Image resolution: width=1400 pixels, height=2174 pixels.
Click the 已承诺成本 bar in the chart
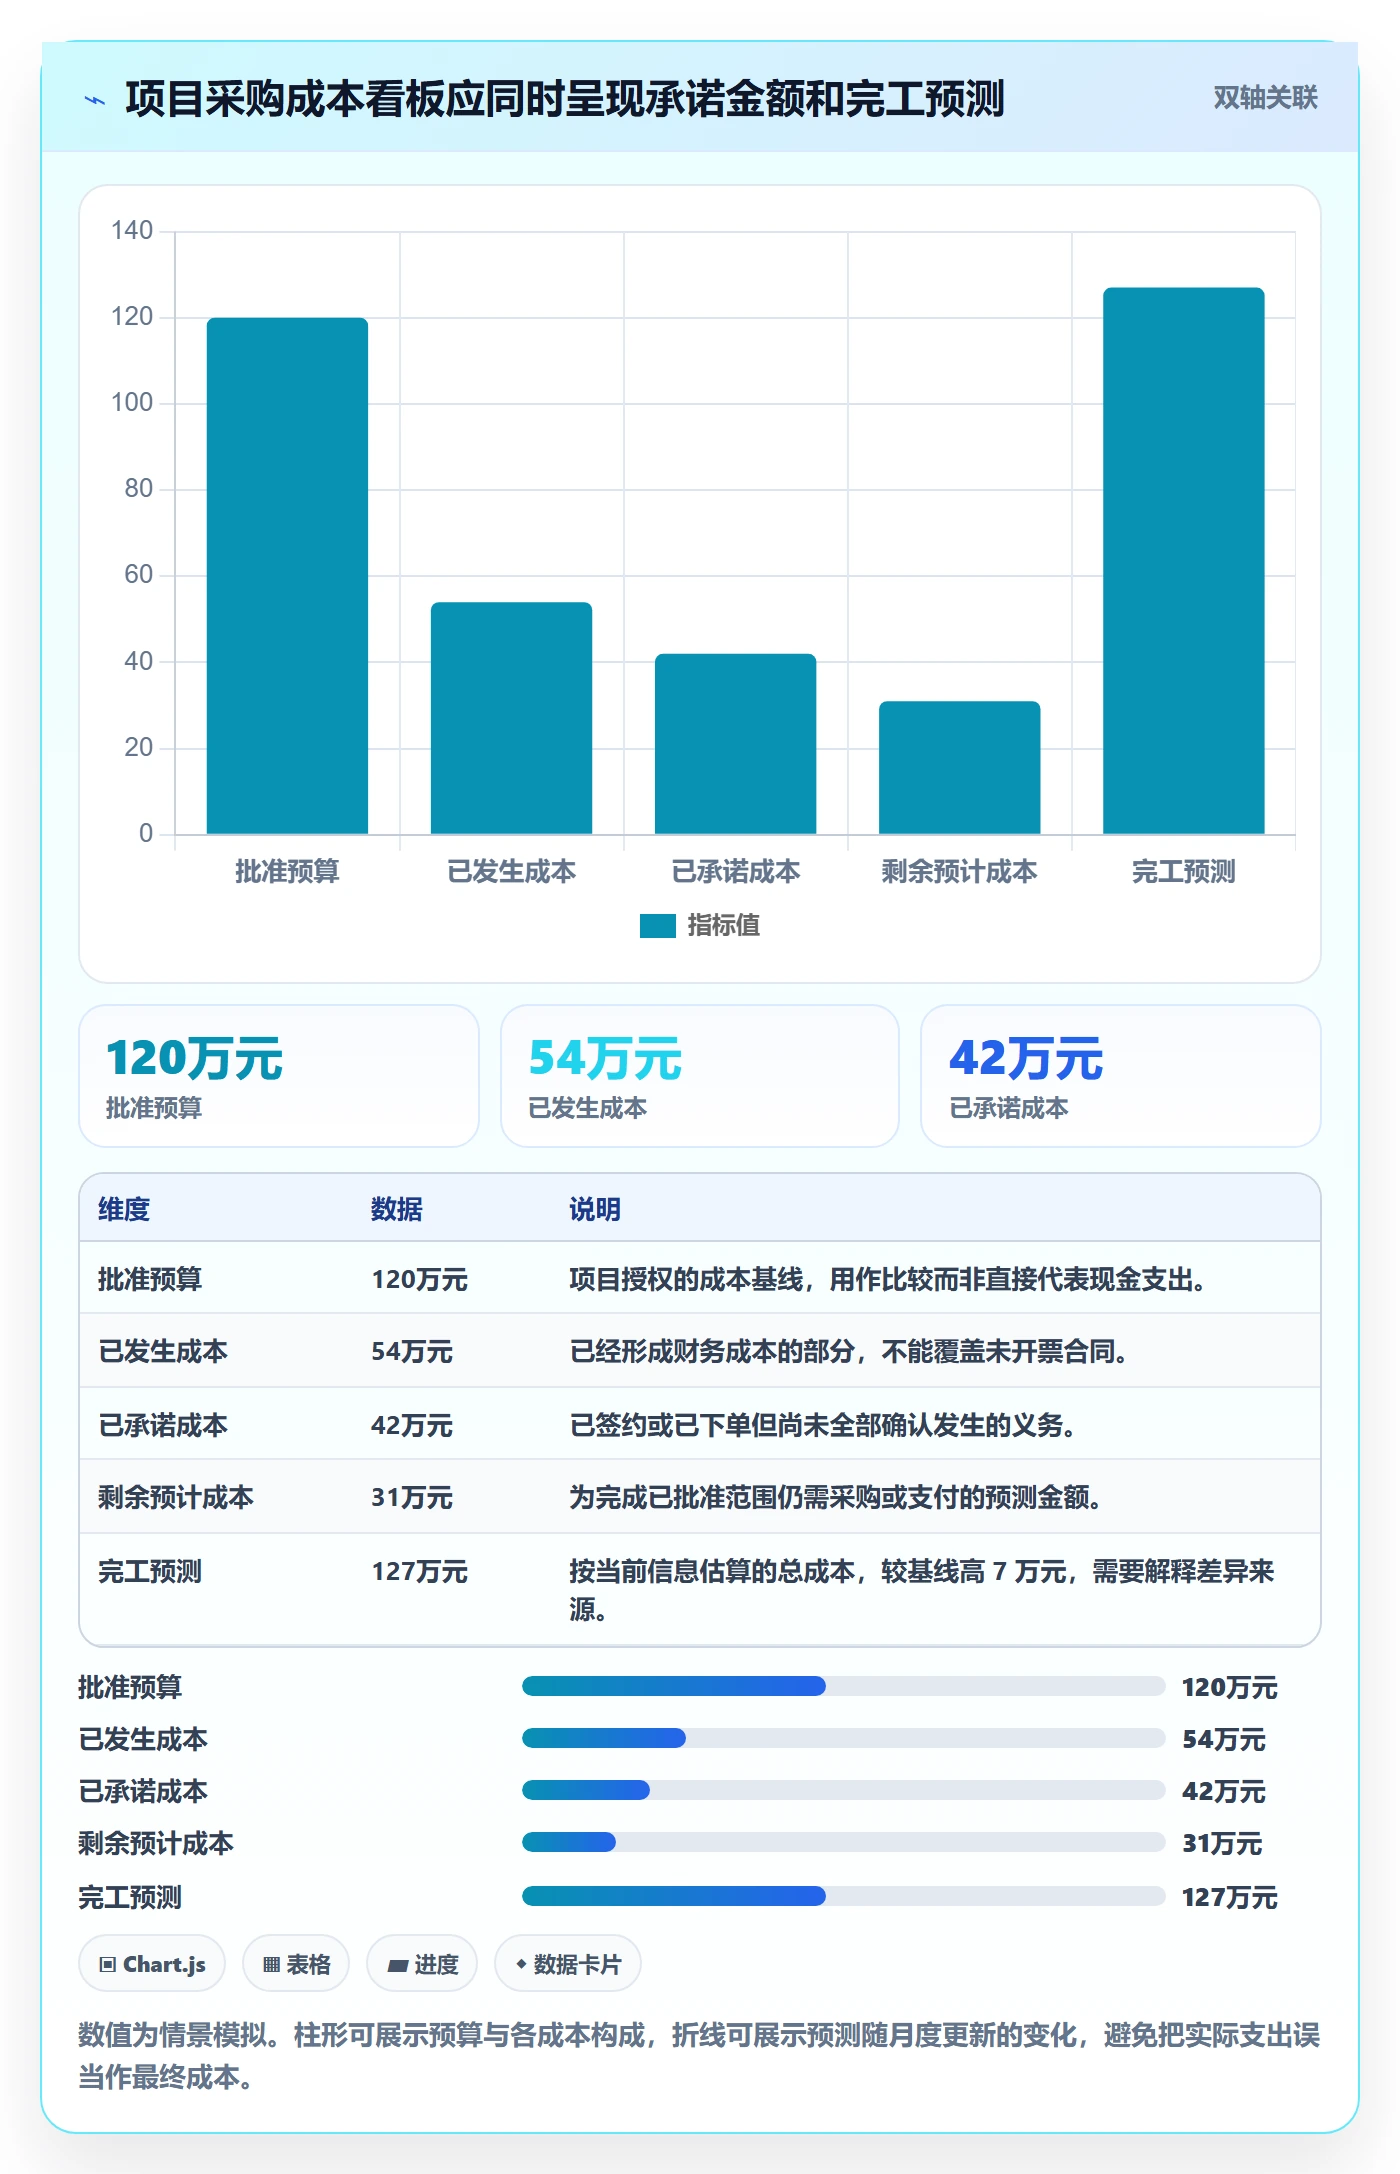point(735,744)
